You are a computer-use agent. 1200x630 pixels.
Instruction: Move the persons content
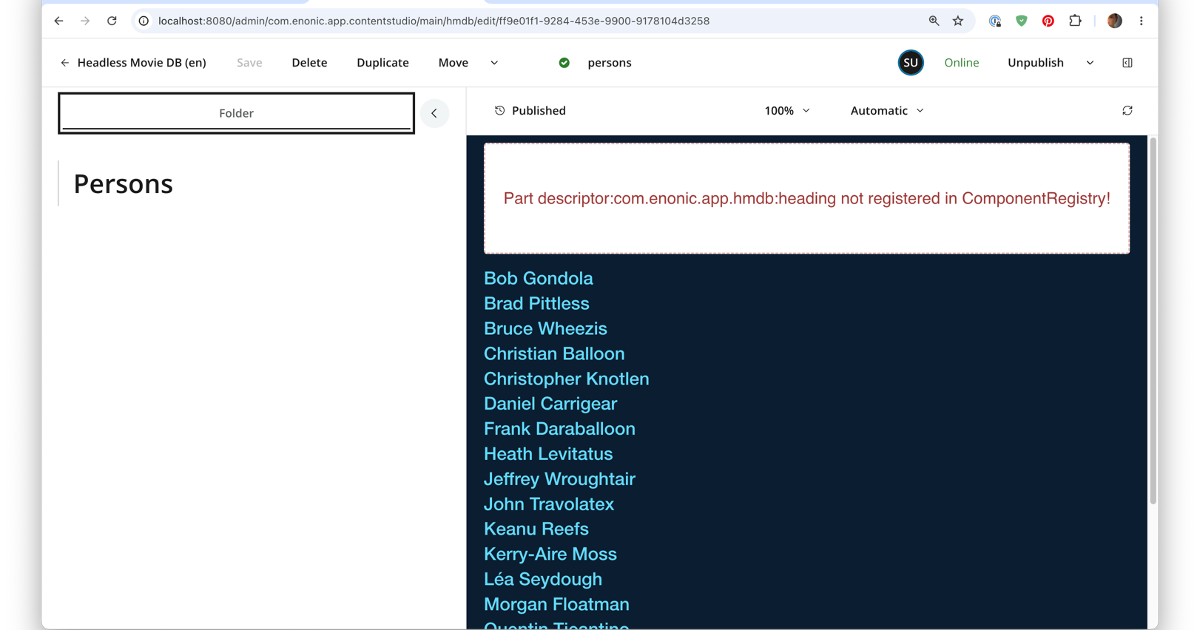coord(453,62)
